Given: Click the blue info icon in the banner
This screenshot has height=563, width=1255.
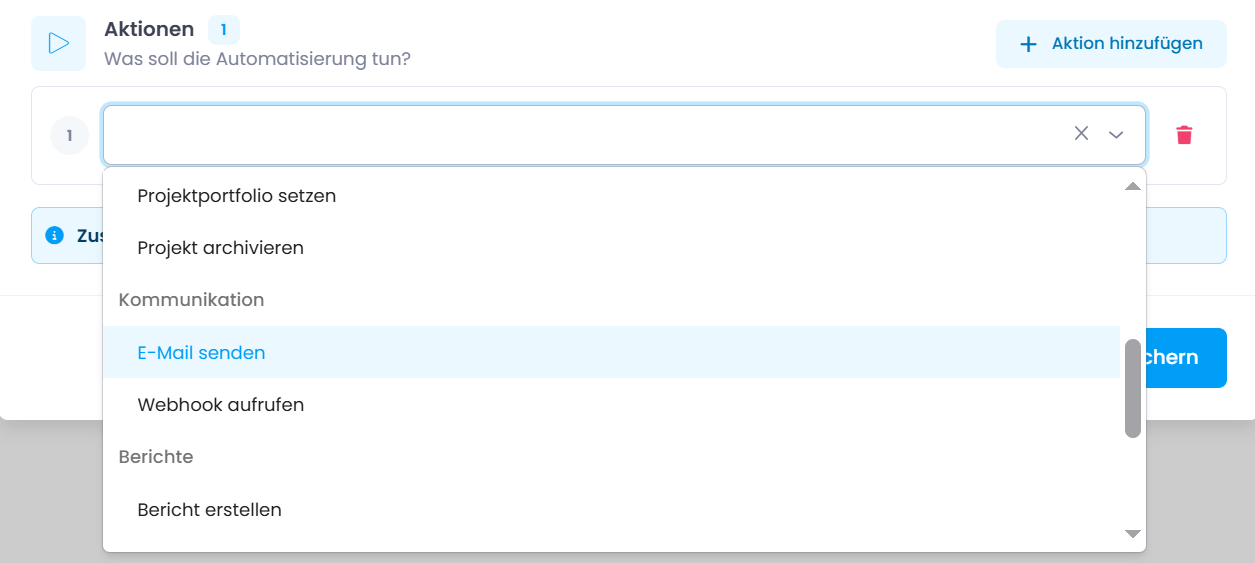Looking at the screenshot, I should (x=55, y=236).
